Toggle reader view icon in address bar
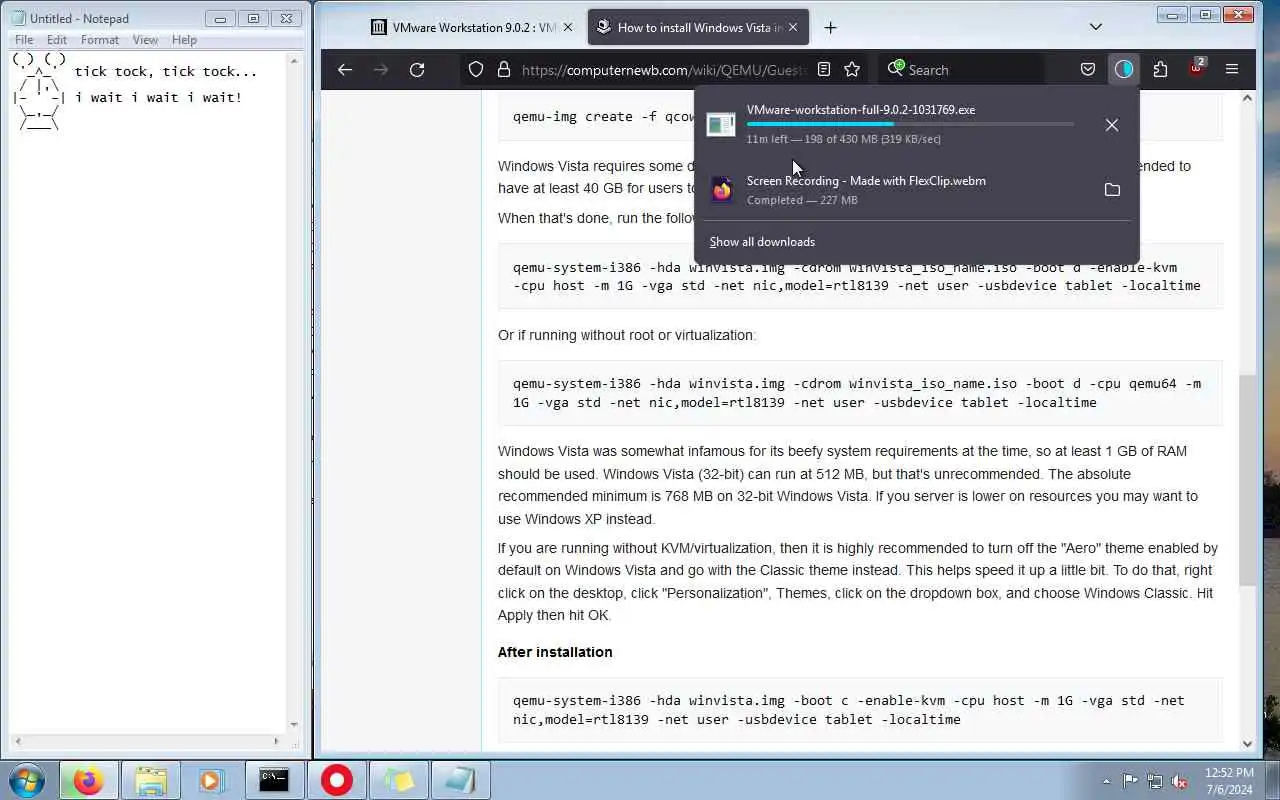The width and height of the screenshot is (1280, 800). 824,69
